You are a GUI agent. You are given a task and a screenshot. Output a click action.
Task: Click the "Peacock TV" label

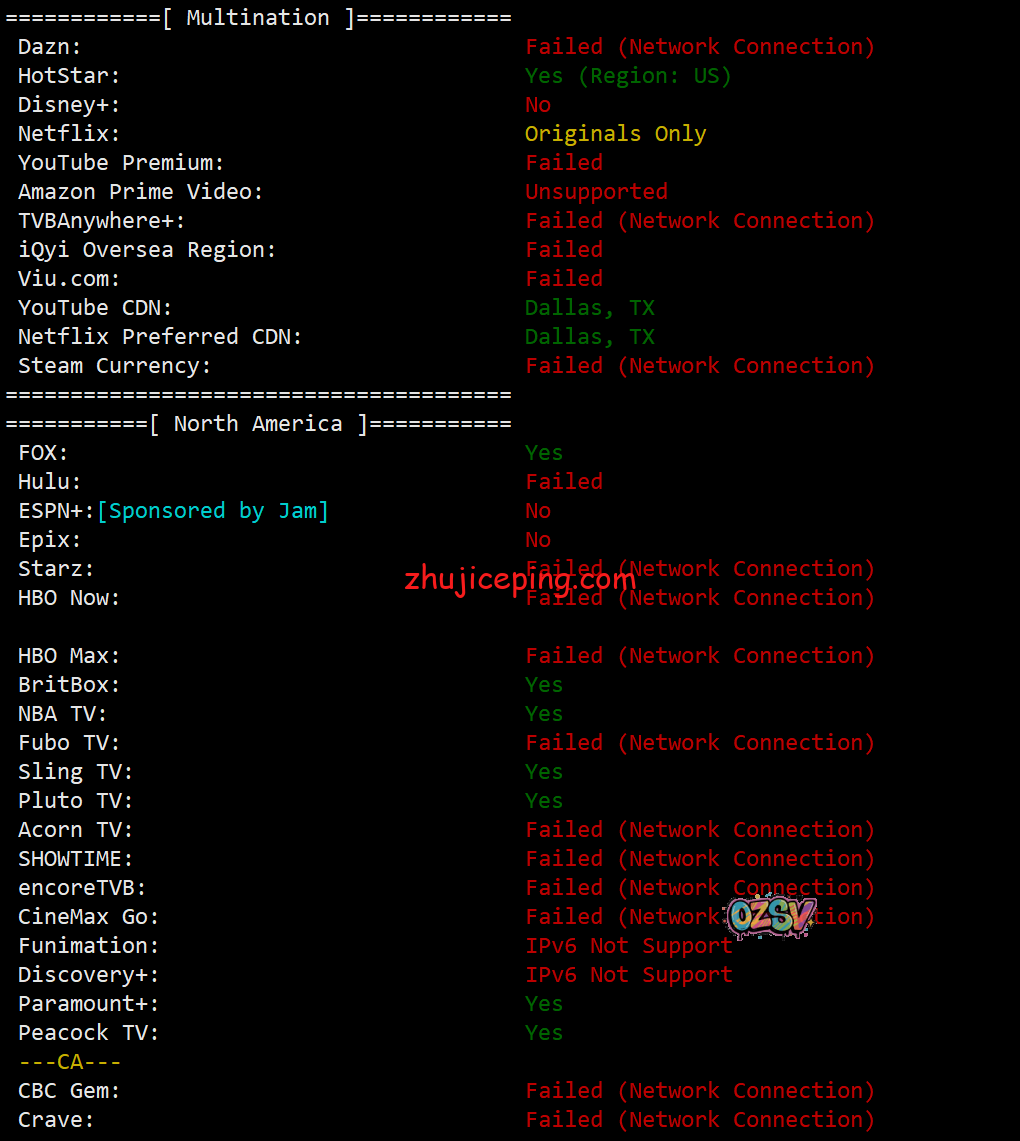point(88,1033)
